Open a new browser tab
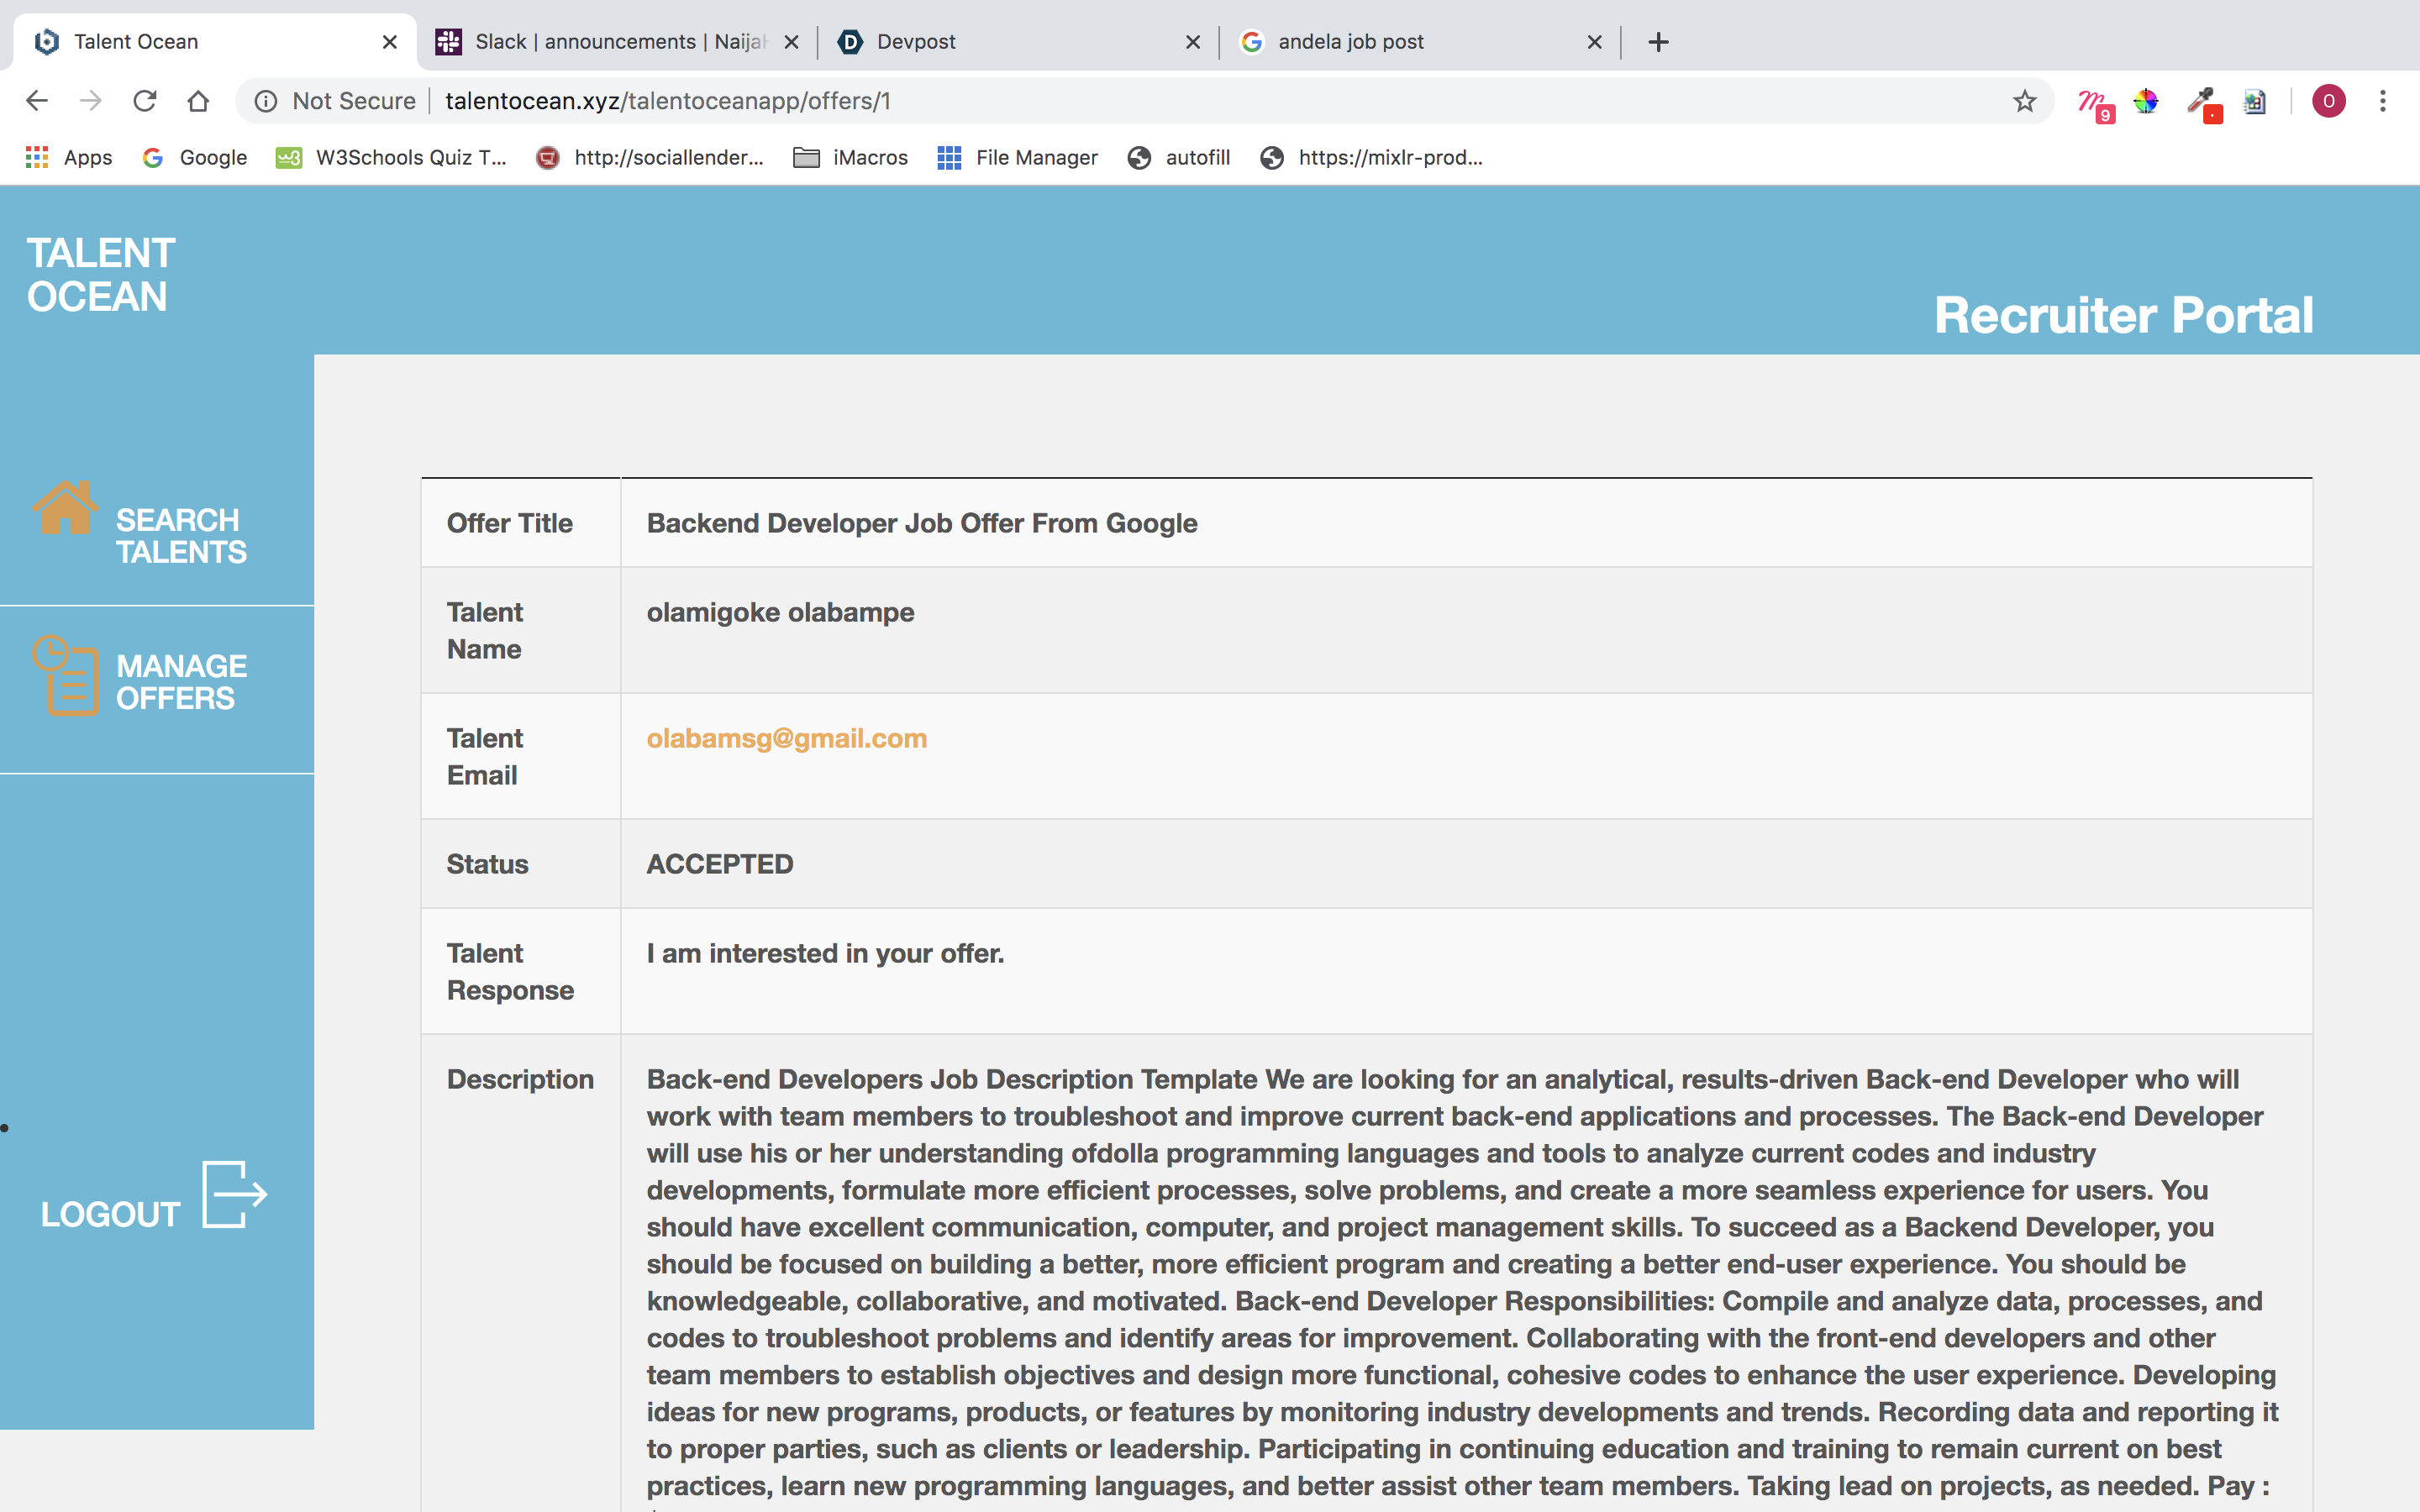 (x=1658, y=42)
